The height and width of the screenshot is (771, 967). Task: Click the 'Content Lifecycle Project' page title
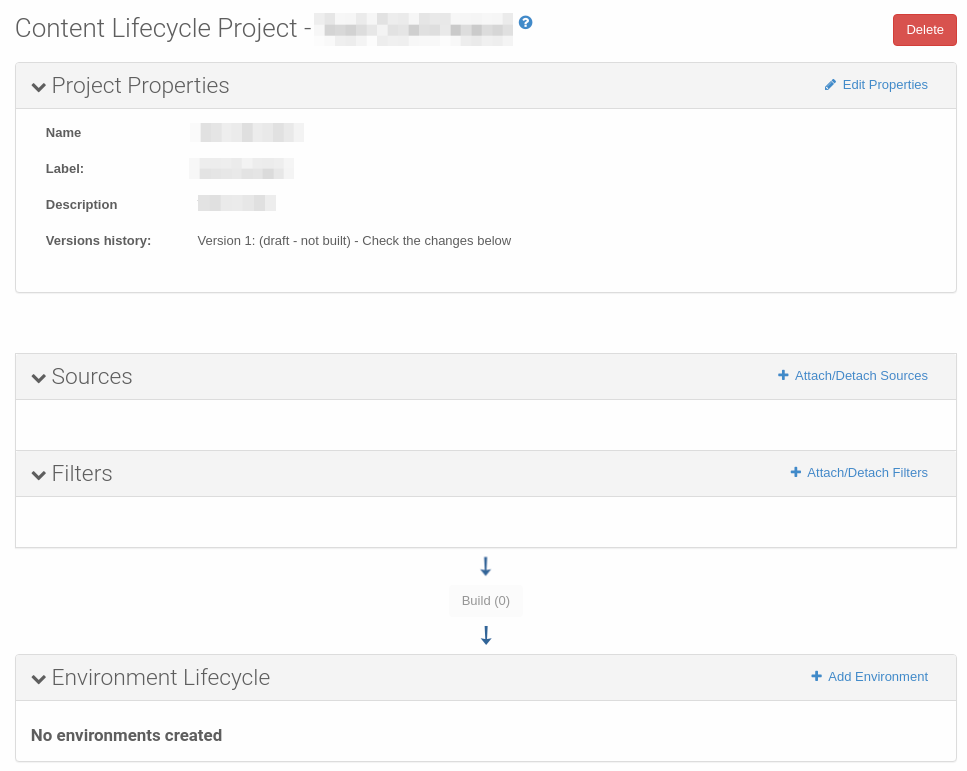coord(157,28)
